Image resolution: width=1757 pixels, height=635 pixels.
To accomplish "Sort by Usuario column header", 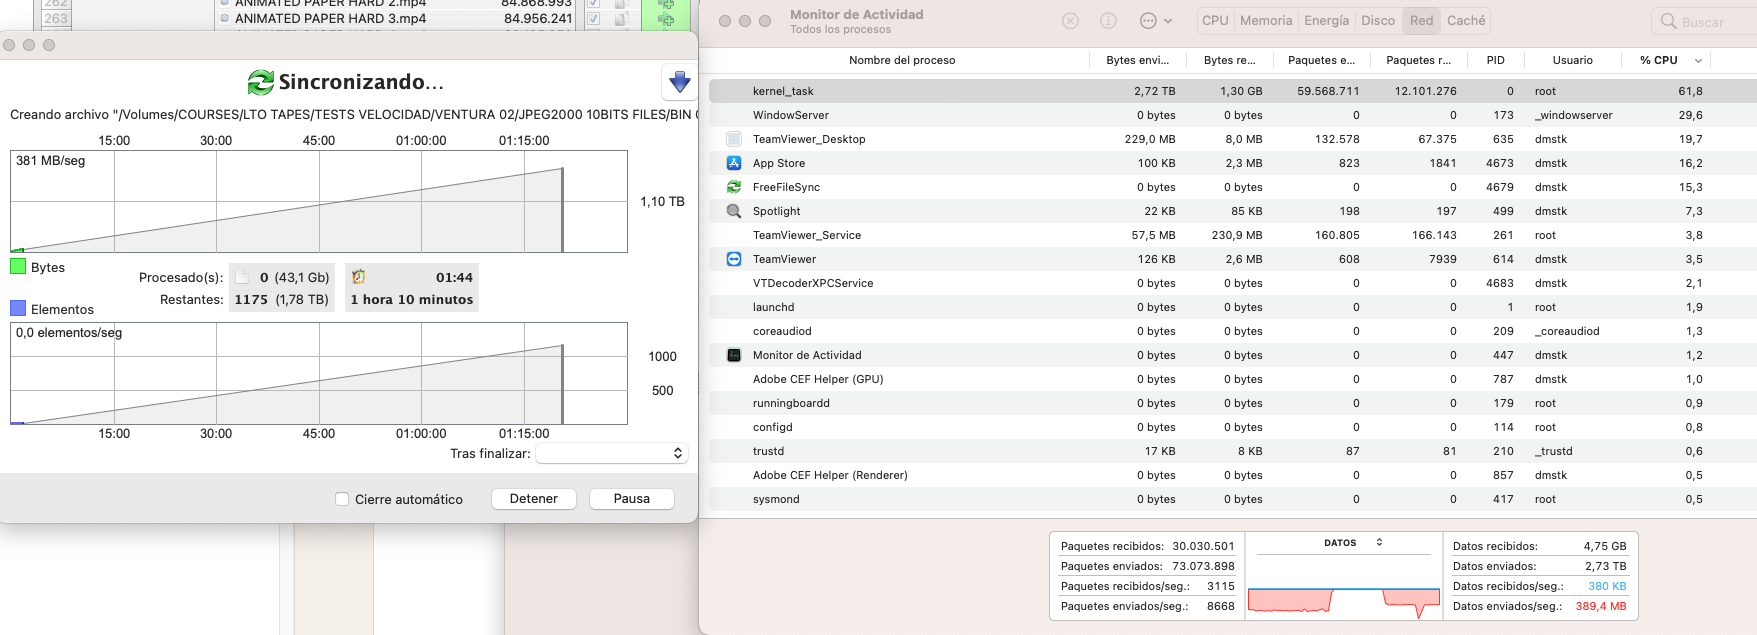I will [1573, 60].
